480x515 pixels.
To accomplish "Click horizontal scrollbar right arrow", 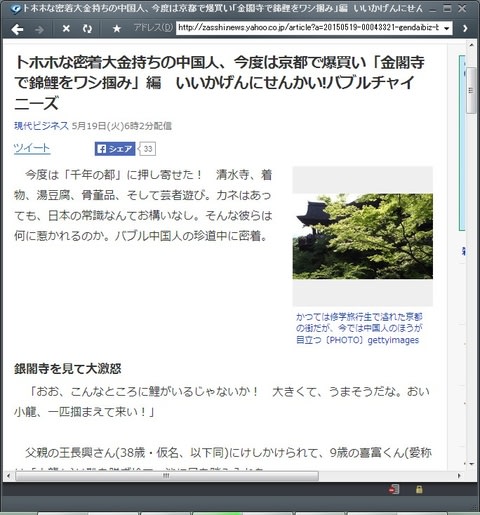I will click(x=459, y=476).
